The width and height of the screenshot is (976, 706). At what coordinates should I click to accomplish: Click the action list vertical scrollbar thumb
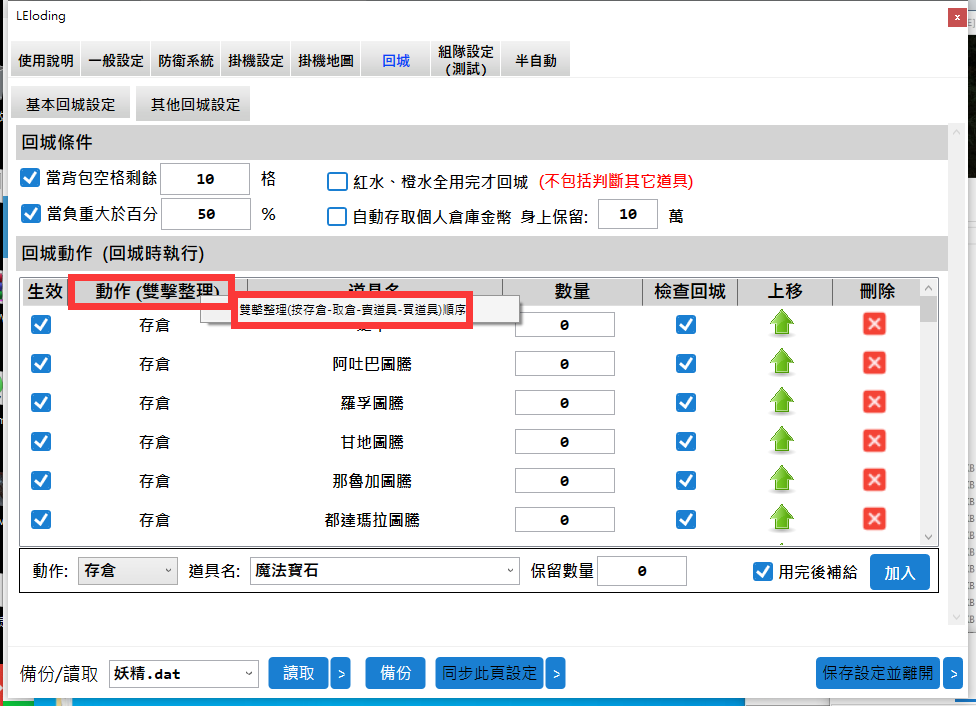click(928, 309)
